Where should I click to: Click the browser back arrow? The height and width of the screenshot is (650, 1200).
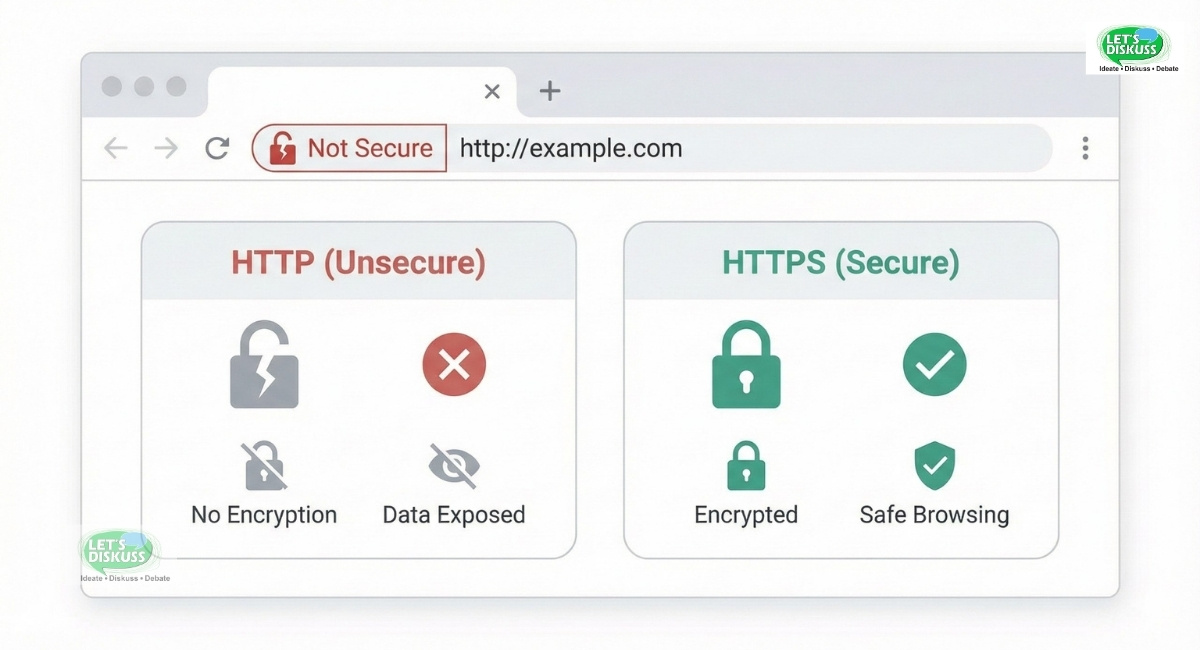[116, 149]
